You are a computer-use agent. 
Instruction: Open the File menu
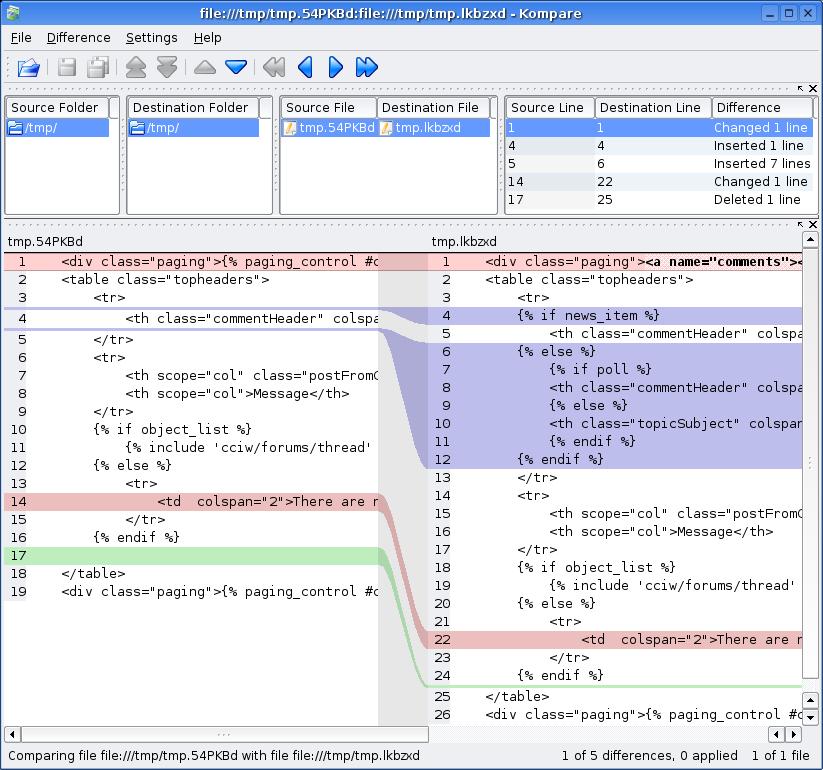pyautogui.click(x=21, y=38)
